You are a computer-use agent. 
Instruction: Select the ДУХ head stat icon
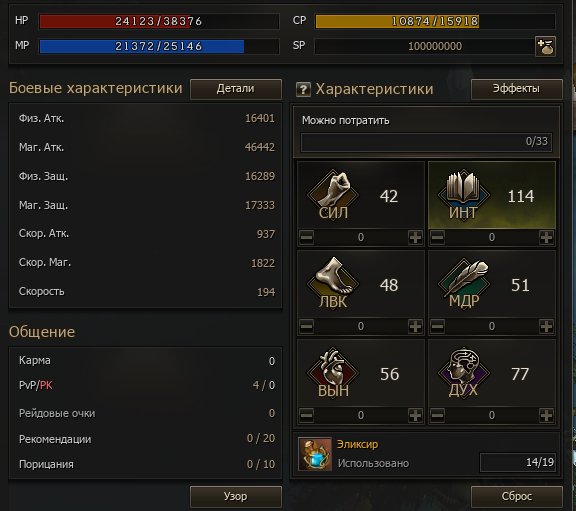tap(464, 373)
